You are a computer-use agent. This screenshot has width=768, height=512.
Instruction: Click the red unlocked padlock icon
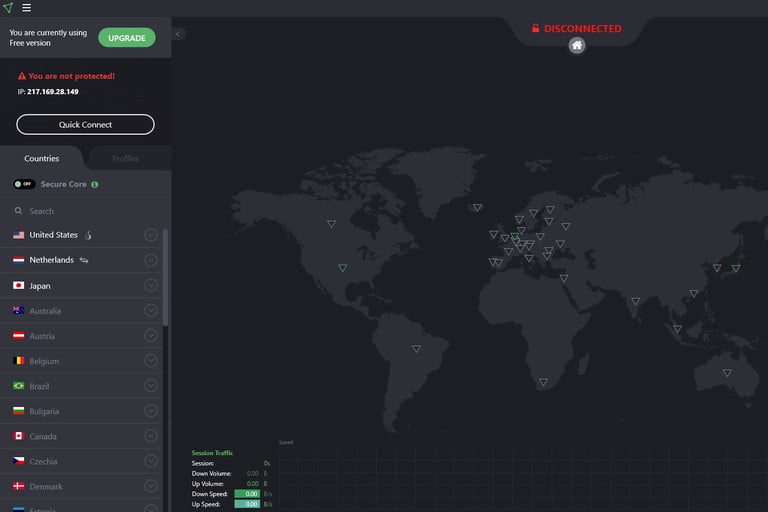536,28
